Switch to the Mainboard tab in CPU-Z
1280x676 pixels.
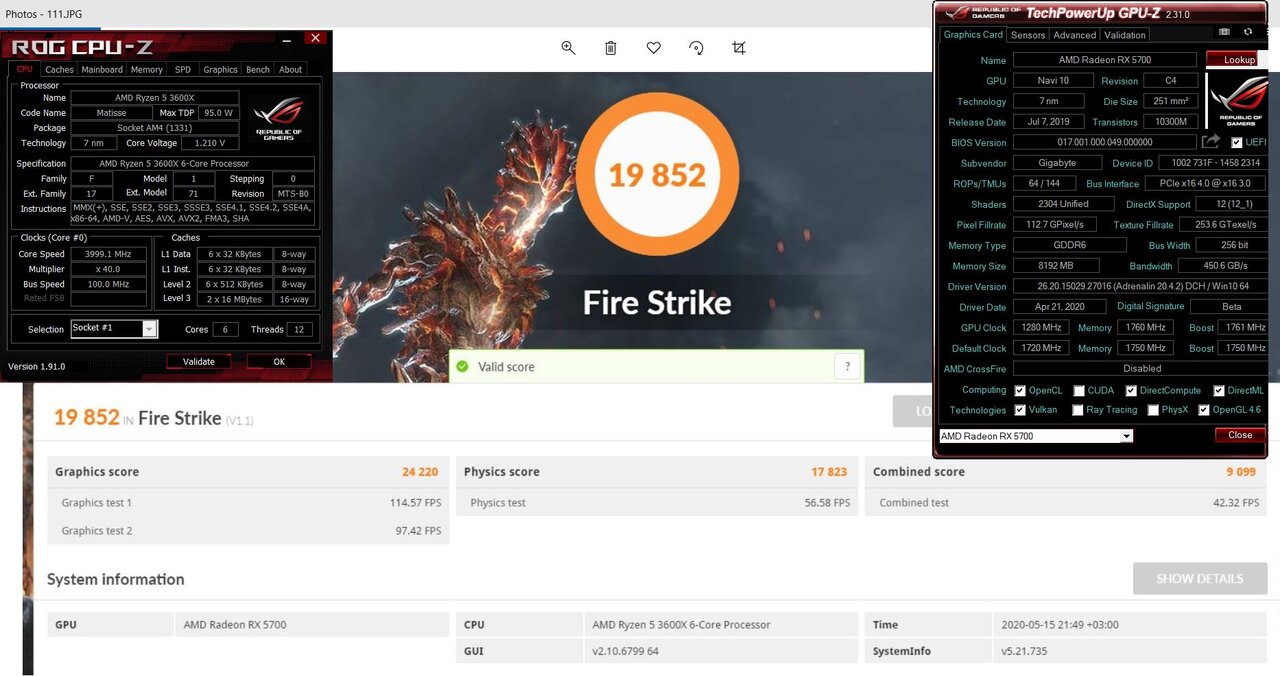102,70
